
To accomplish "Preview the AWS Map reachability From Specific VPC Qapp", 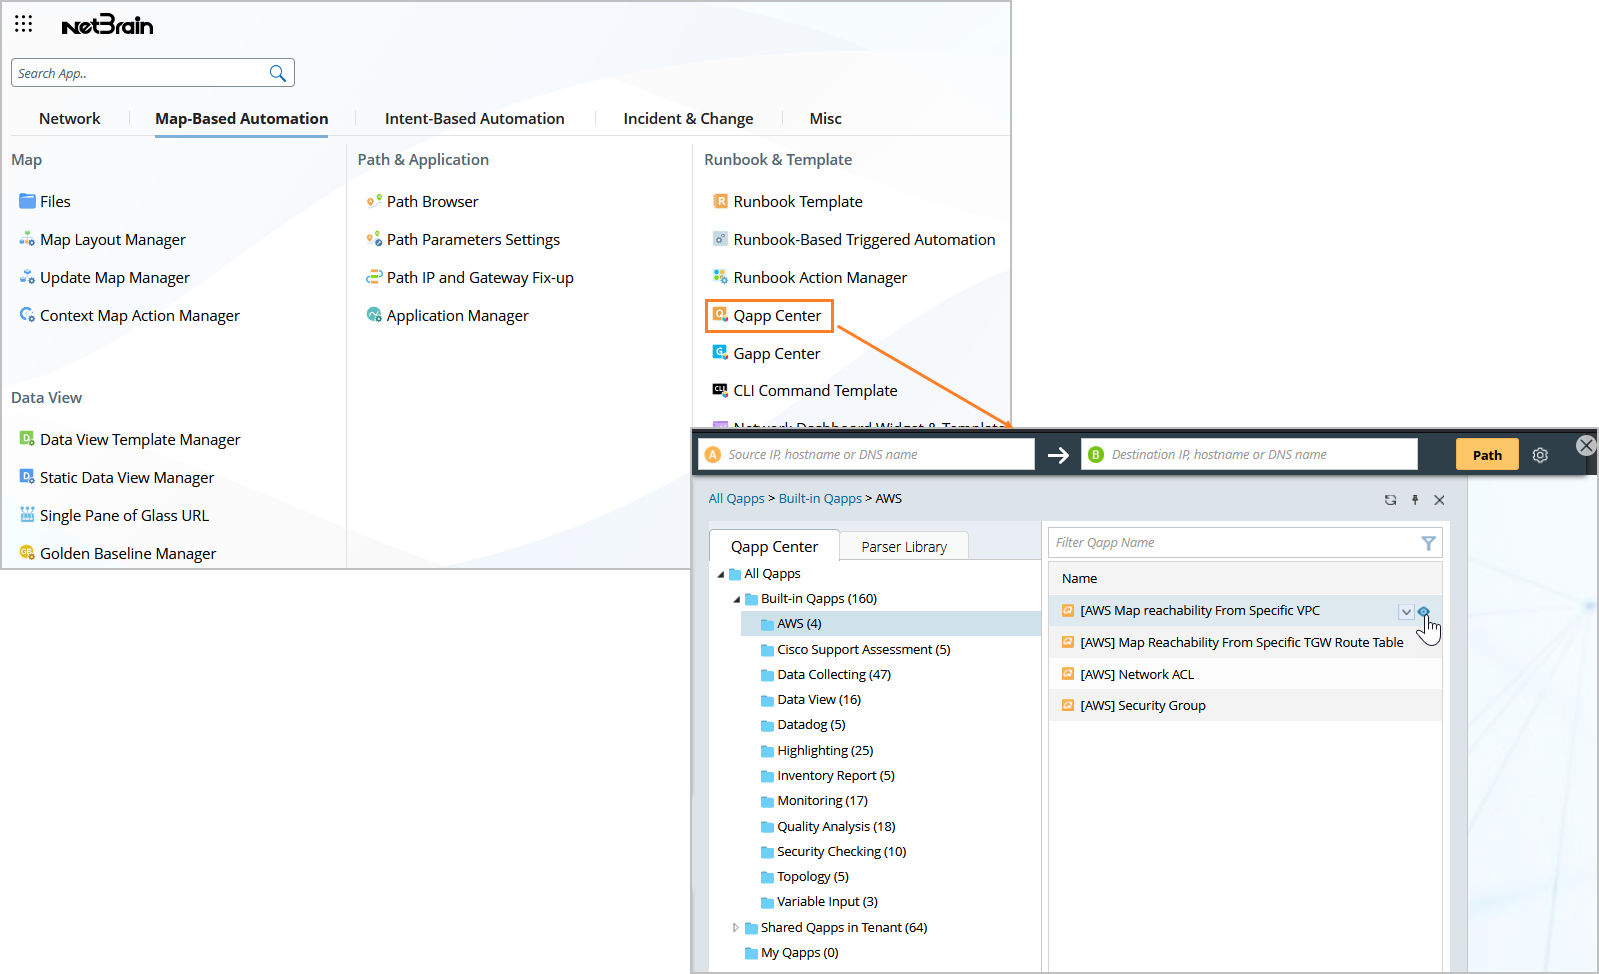I will pos(1424,611).
